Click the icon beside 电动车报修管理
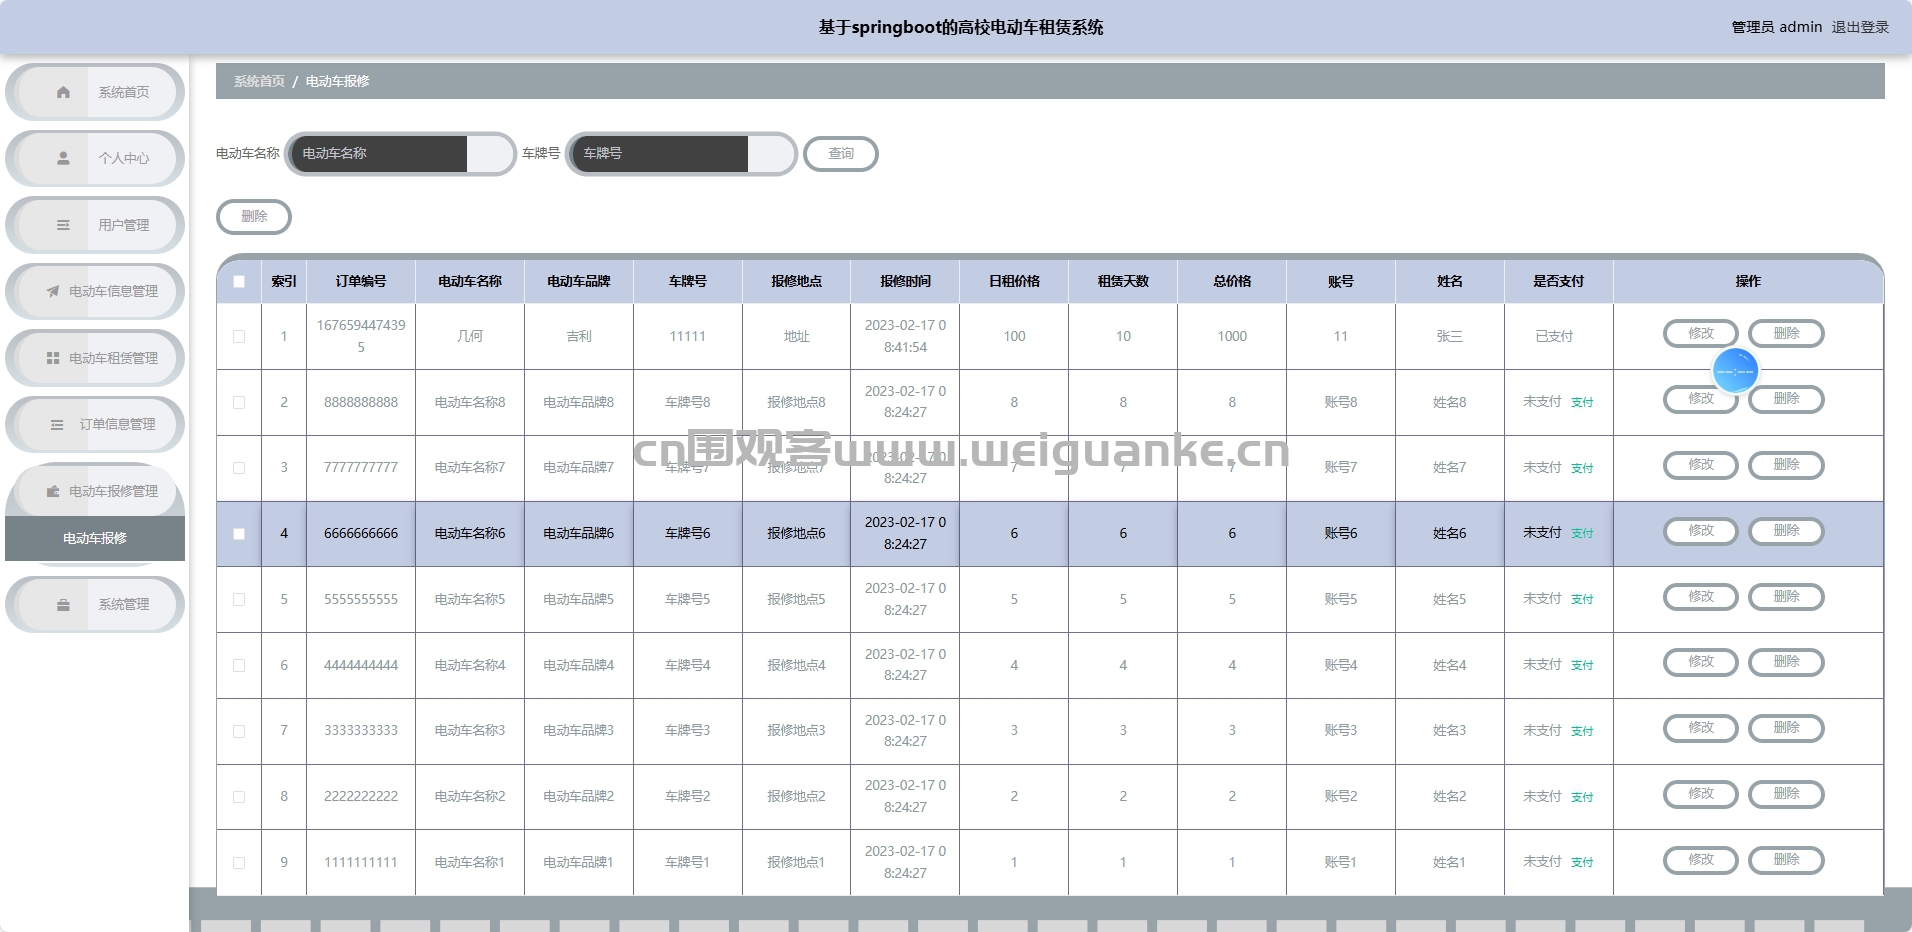This screenshot has width=1912, height=932. [53, 491]
